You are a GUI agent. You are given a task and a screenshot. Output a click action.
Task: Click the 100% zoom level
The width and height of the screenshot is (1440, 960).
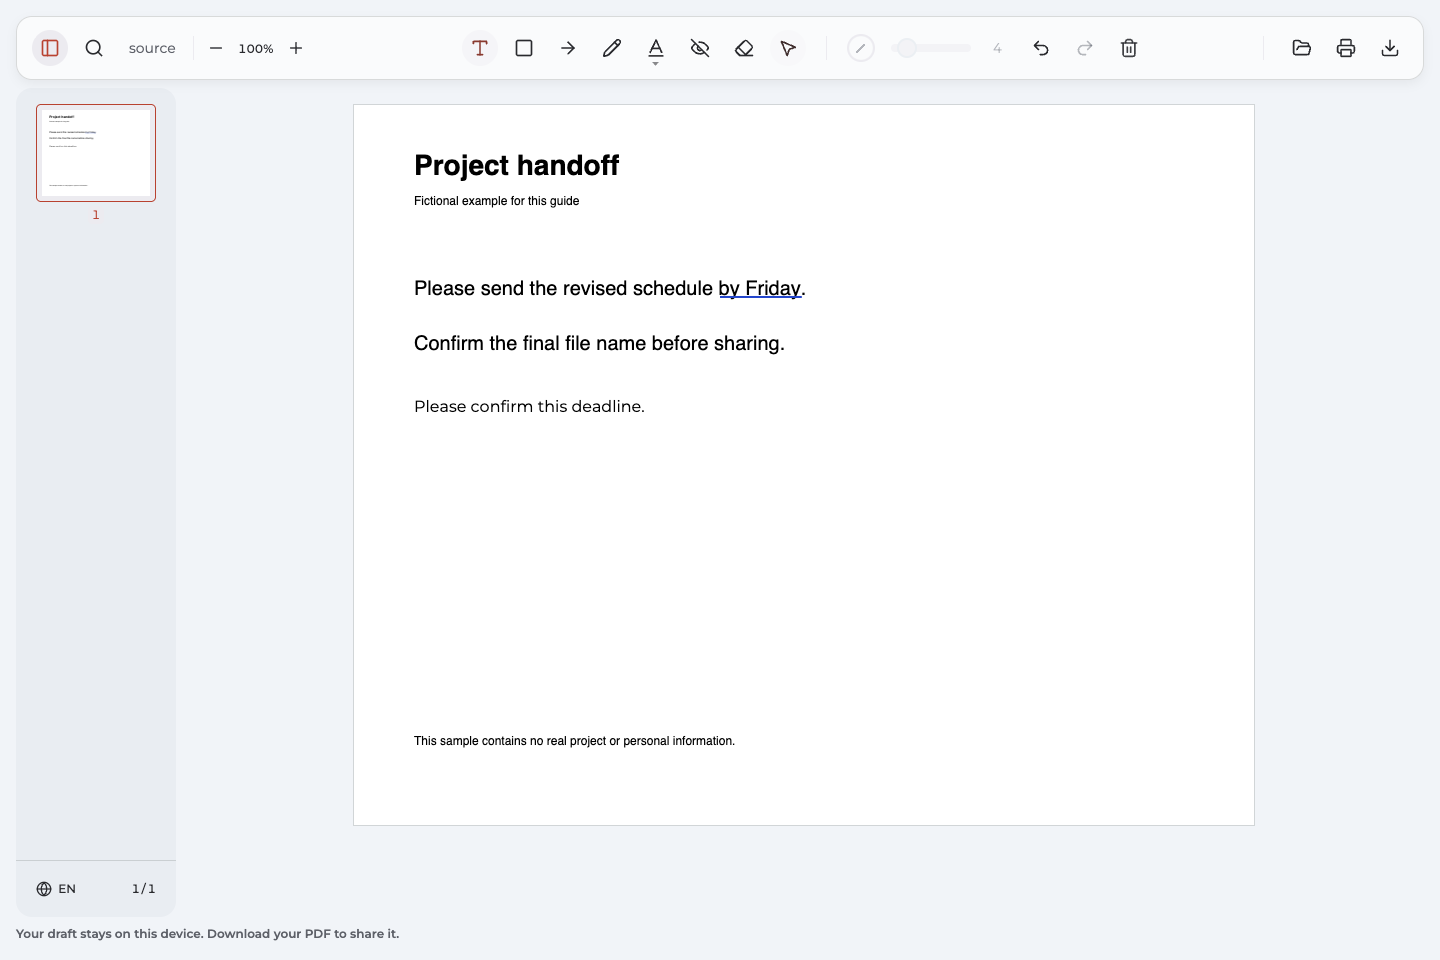point(256,48)
